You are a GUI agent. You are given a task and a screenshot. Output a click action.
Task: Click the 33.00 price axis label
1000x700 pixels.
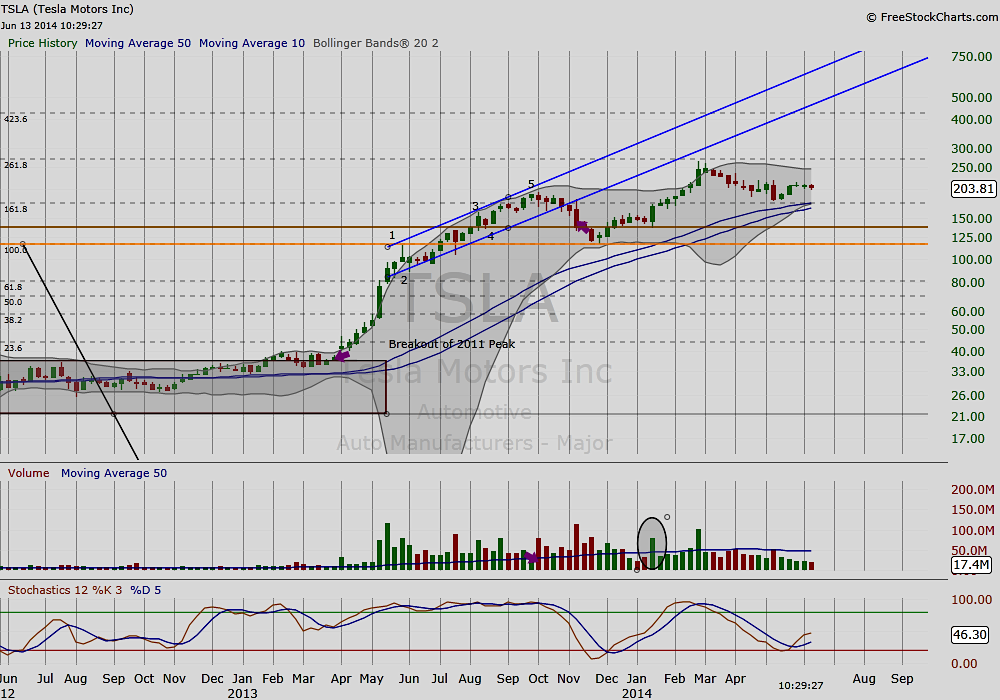point(968,372)
